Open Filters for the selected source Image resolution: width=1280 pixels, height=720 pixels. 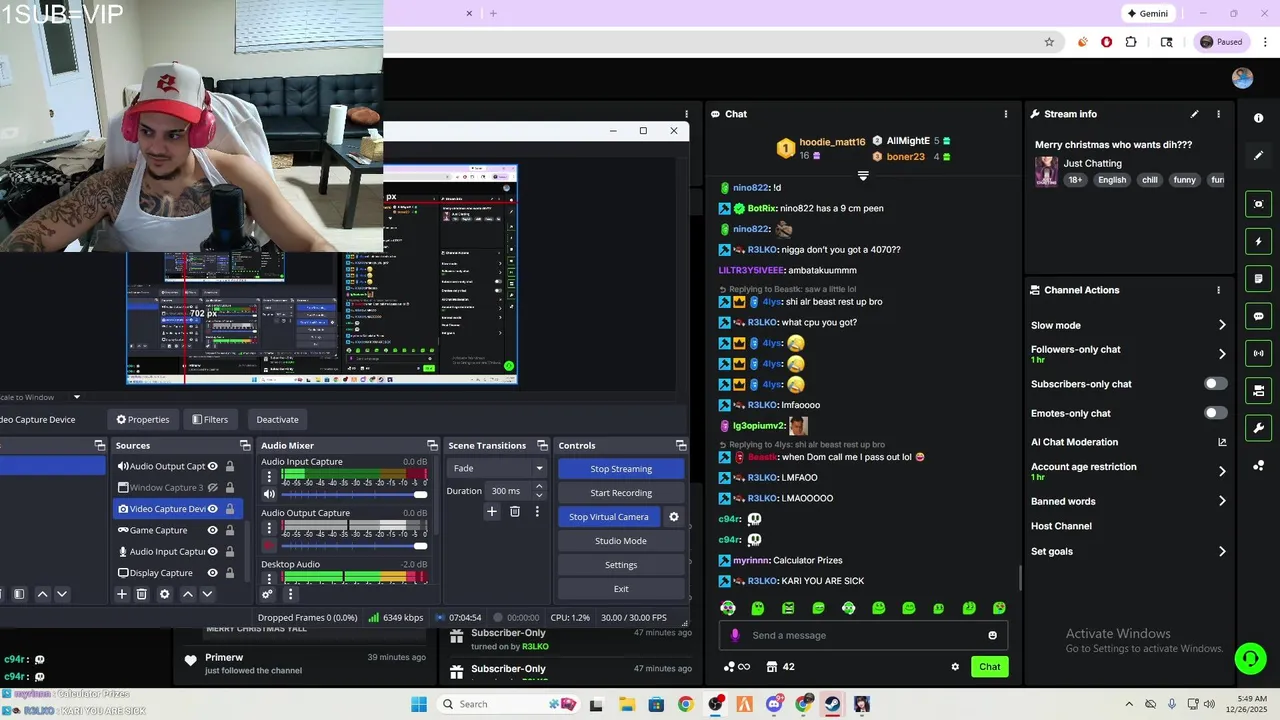point(210,419)
